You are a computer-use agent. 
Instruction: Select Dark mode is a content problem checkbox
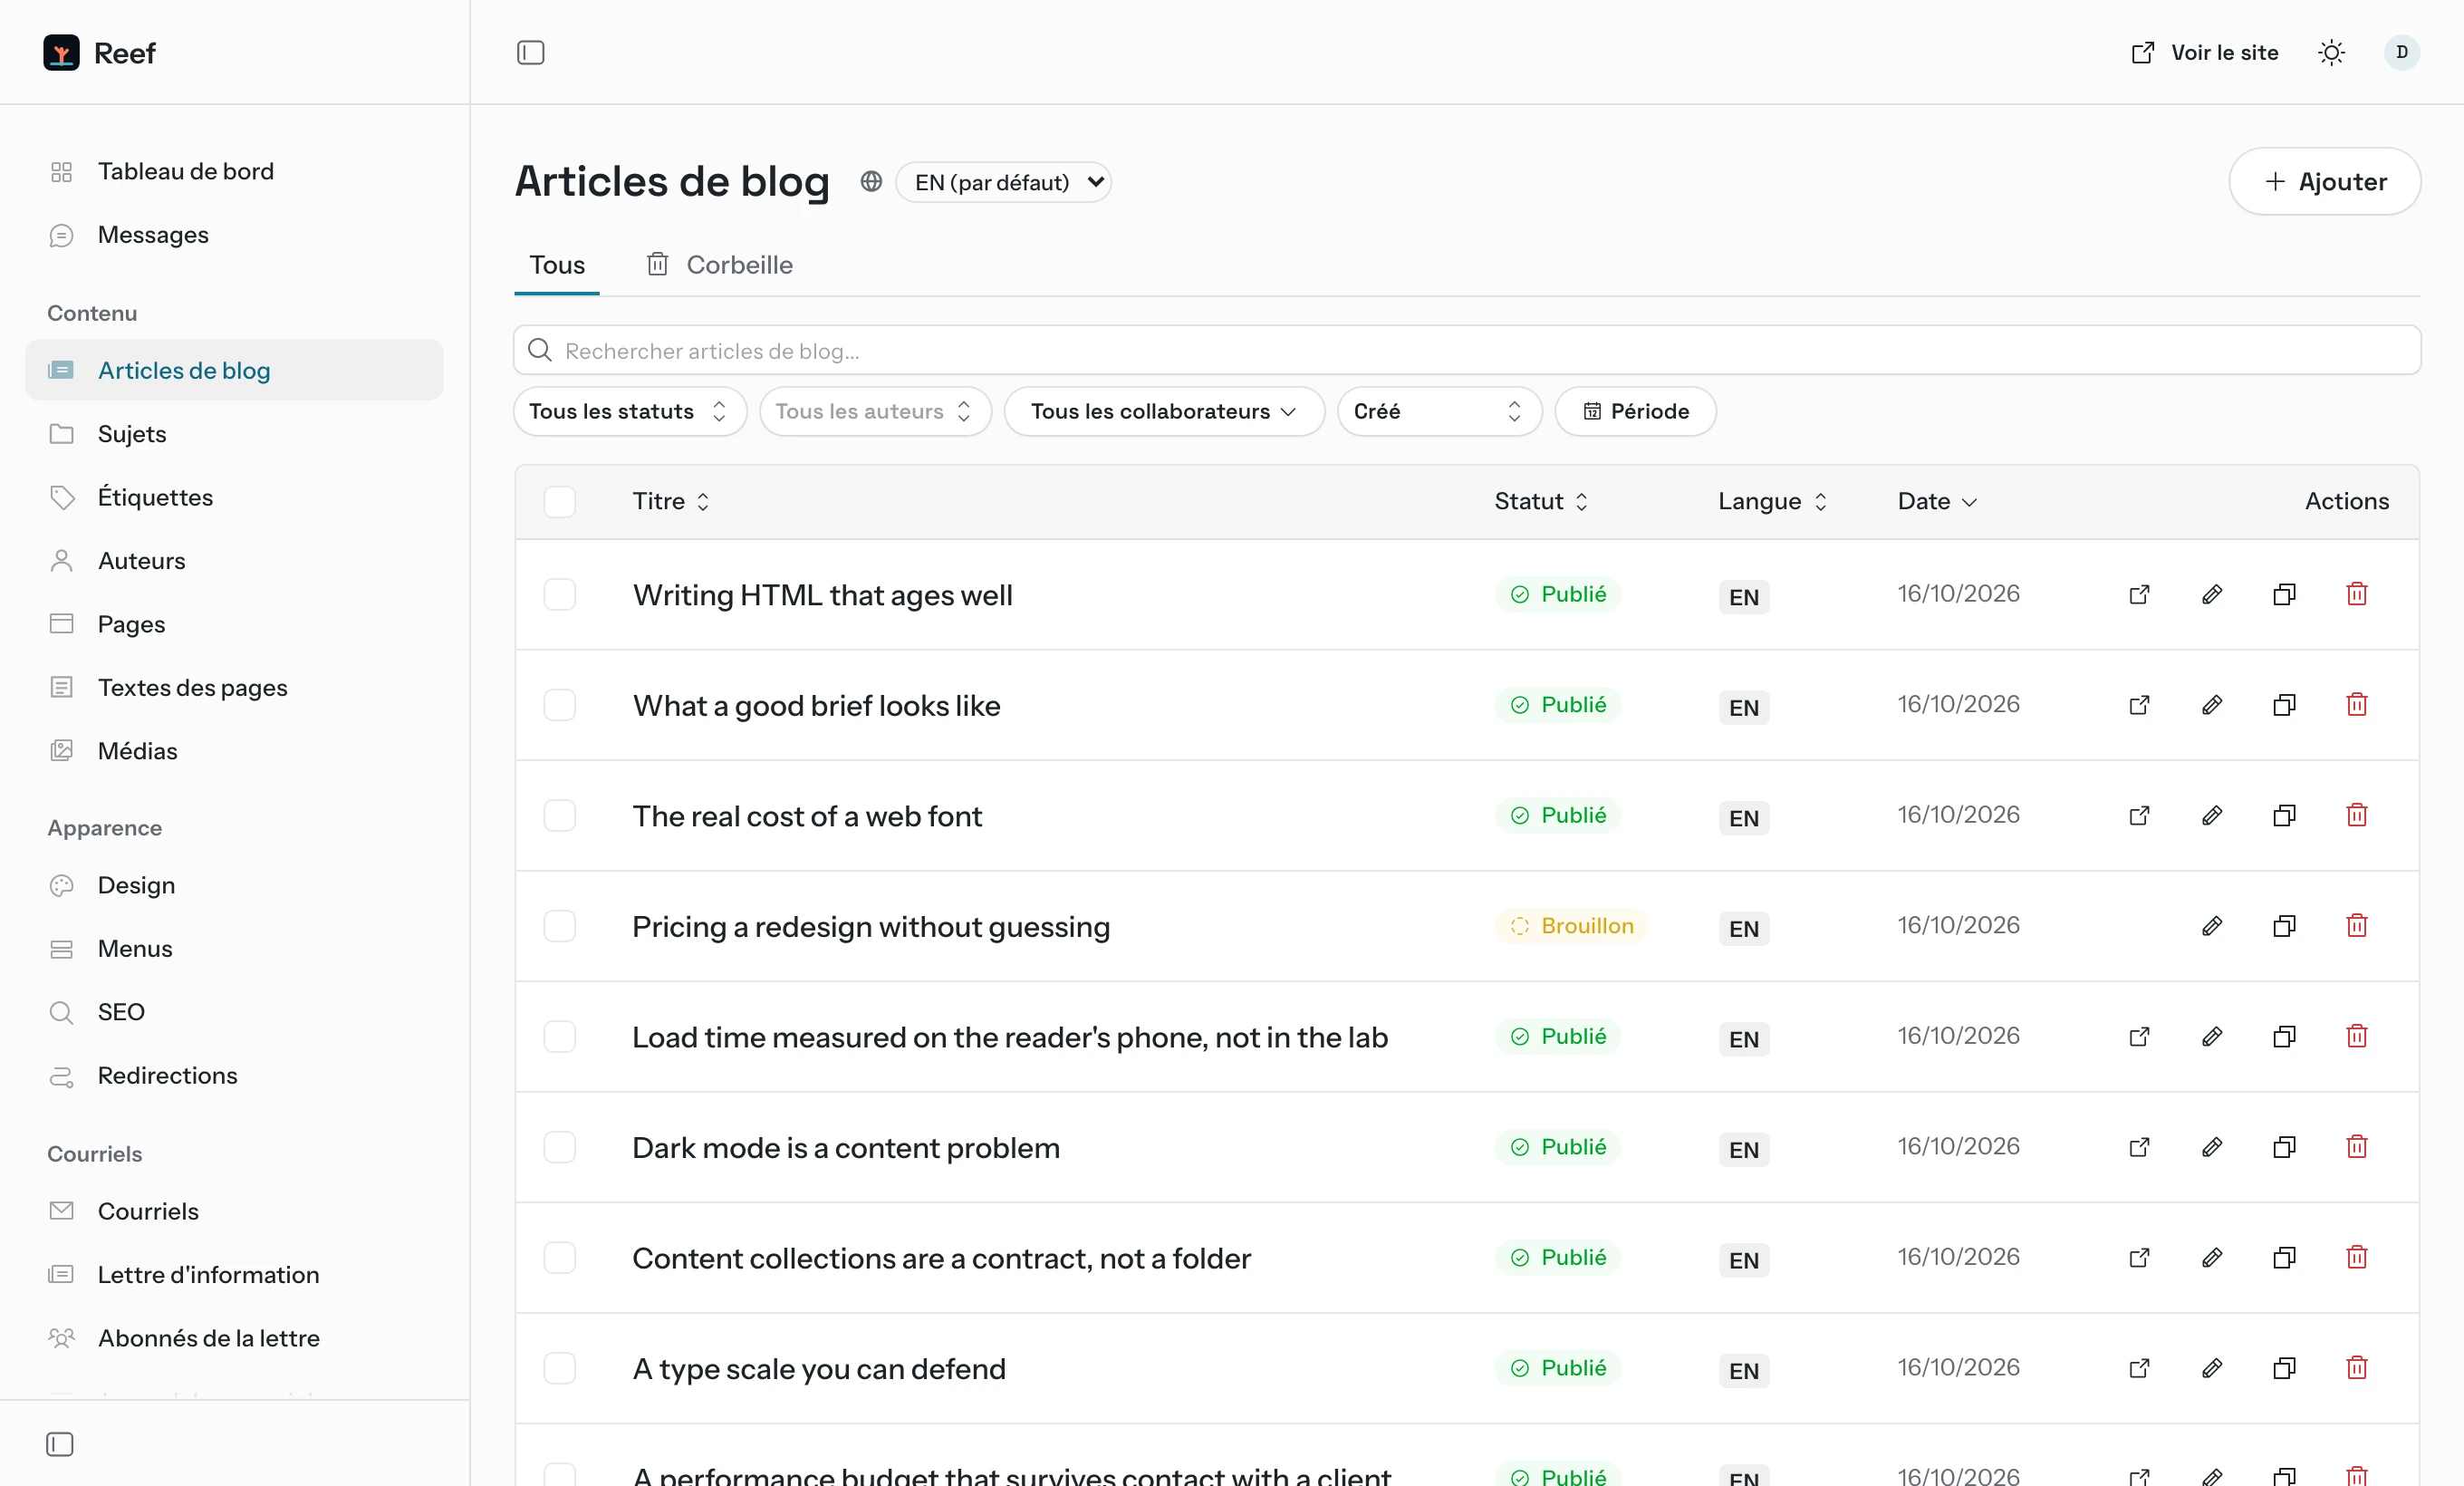pos(559,1147)
